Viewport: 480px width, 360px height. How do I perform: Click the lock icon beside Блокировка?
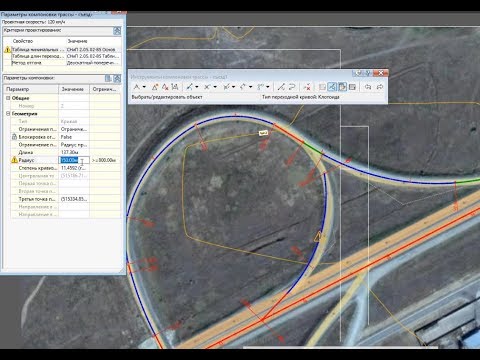(x=14, y=137)
